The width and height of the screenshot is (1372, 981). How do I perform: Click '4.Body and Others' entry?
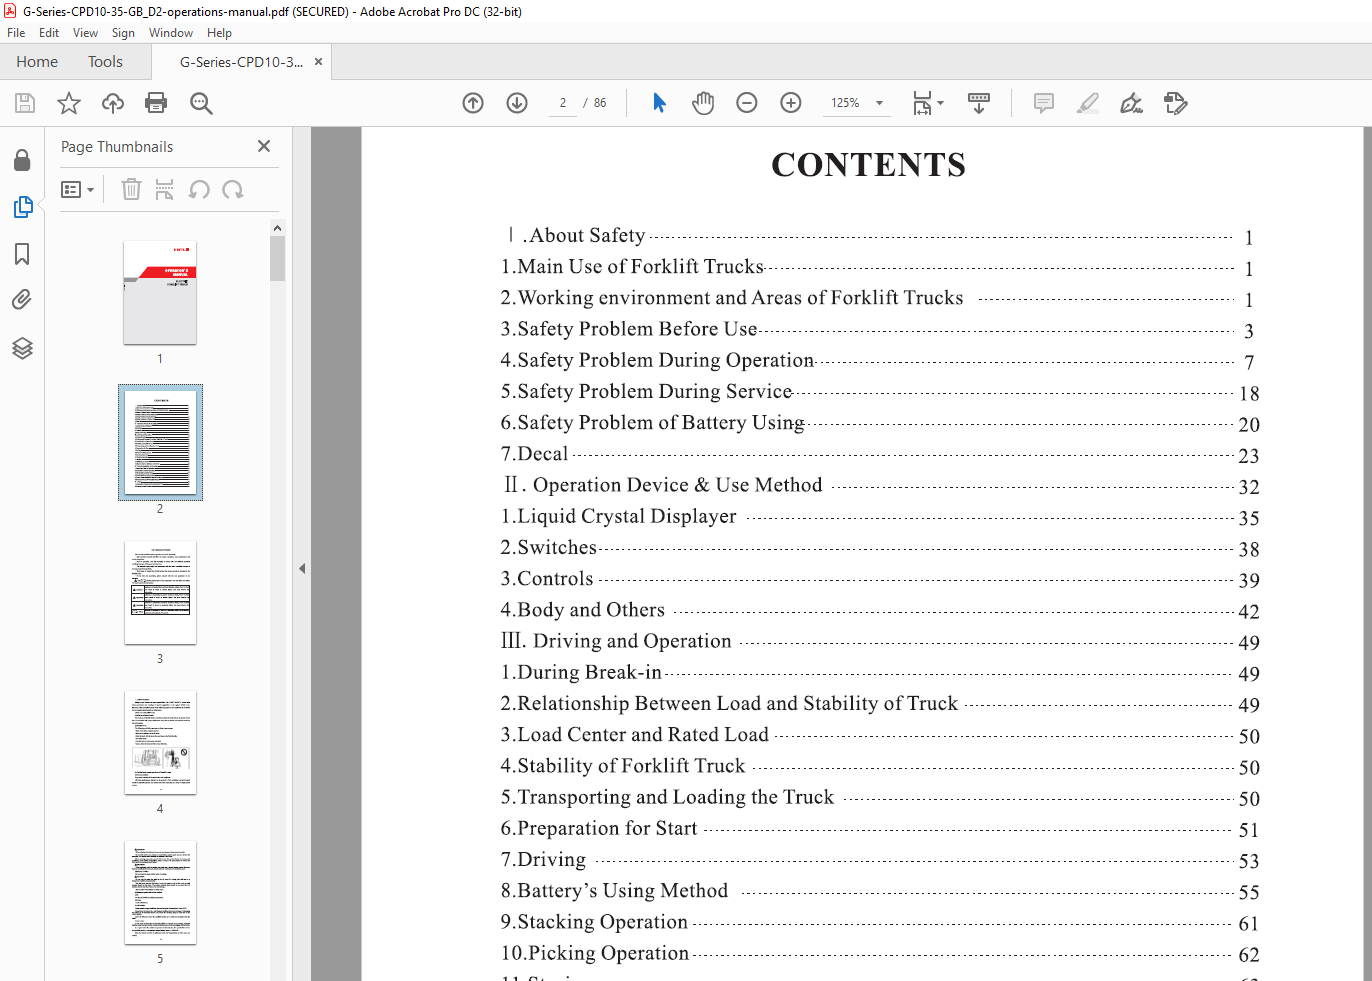pyautogui.click(x=582, y=610)
